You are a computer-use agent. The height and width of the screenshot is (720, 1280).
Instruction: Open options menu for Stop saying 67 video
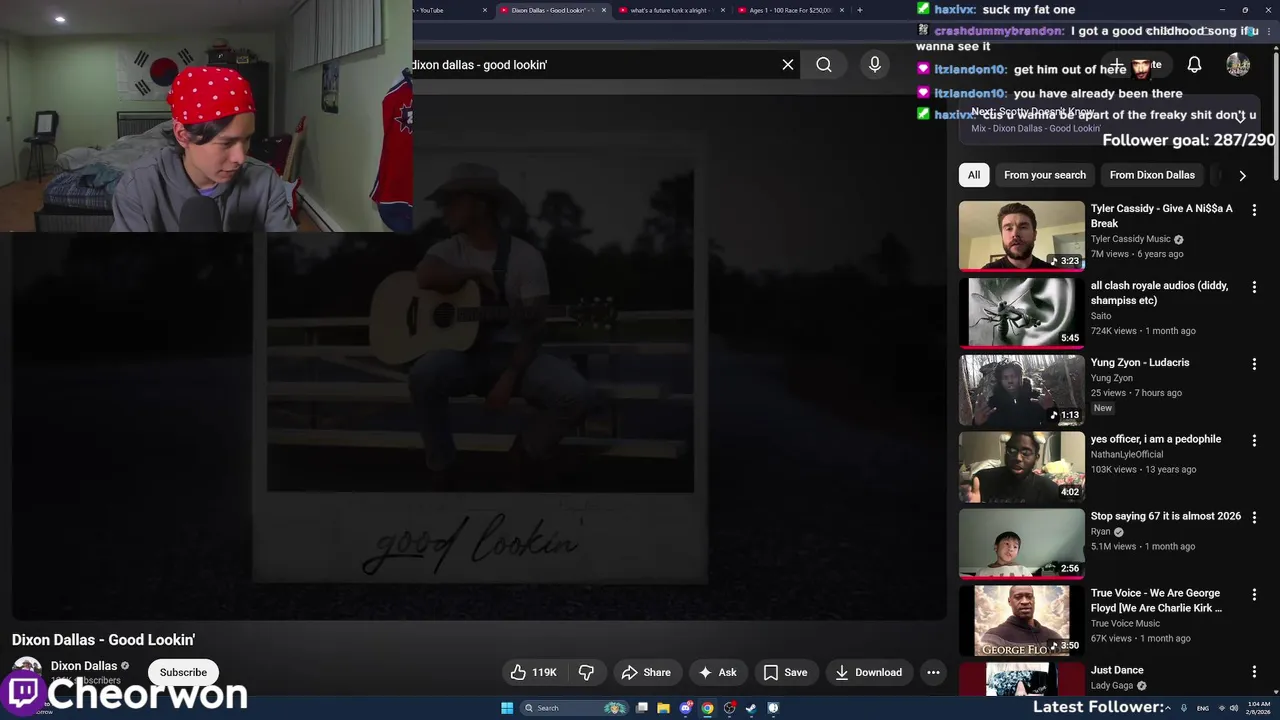coord(1254,518)
